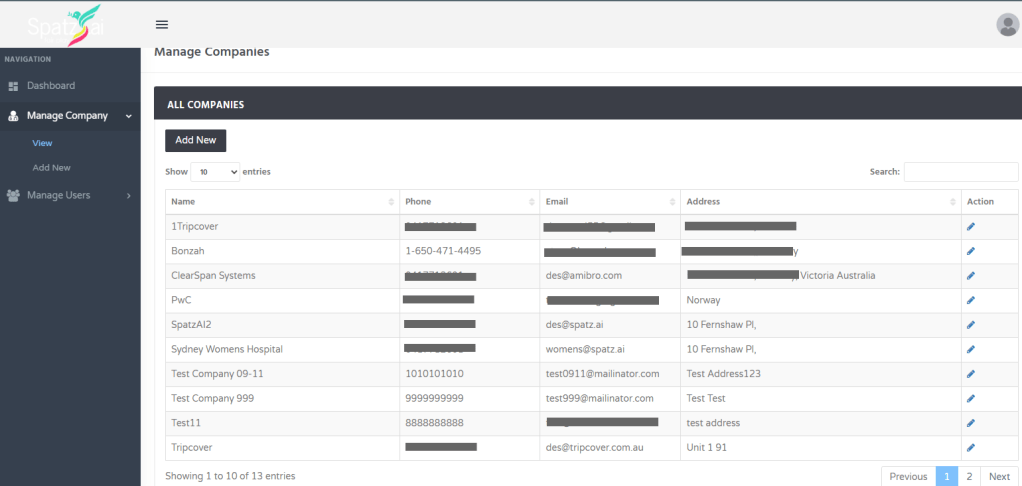This screenshot has height=486, width=1022.
Task: Click edit icon for Test11
Action: (971, 423)
